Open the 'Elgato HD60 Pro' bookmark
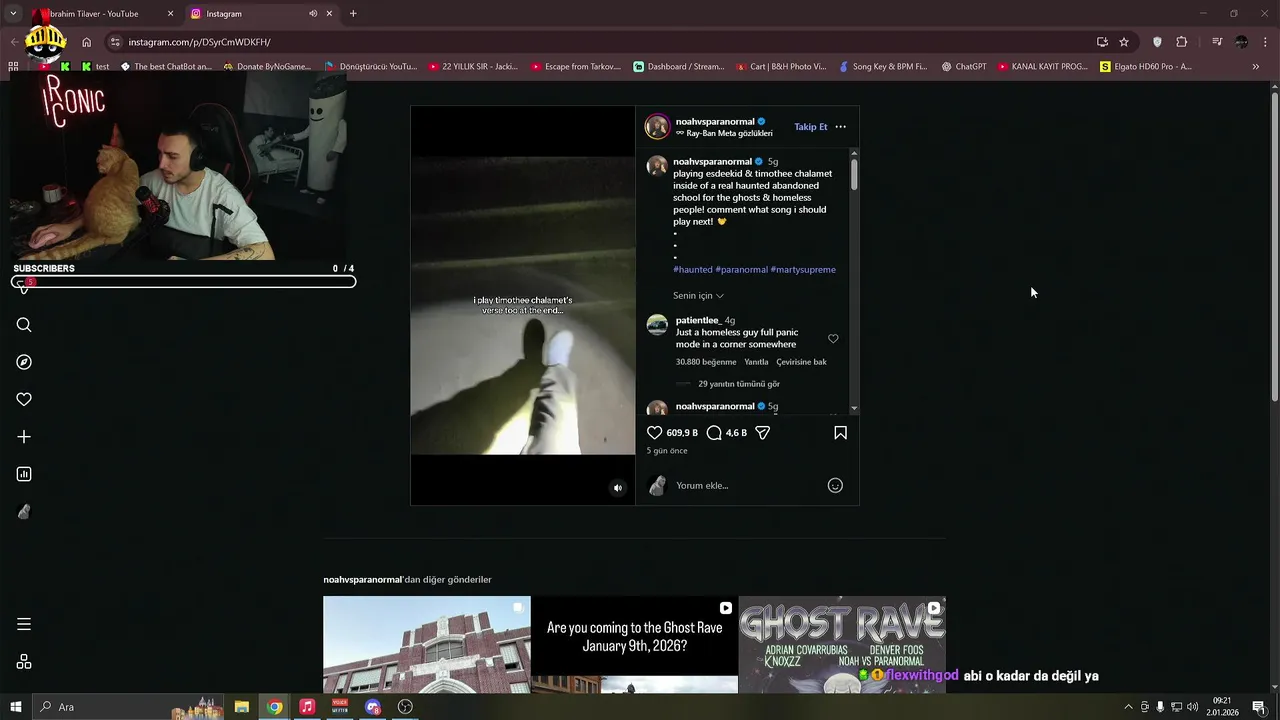The height and width of the screenshot is (720, 1280). tap(1146, 67)
